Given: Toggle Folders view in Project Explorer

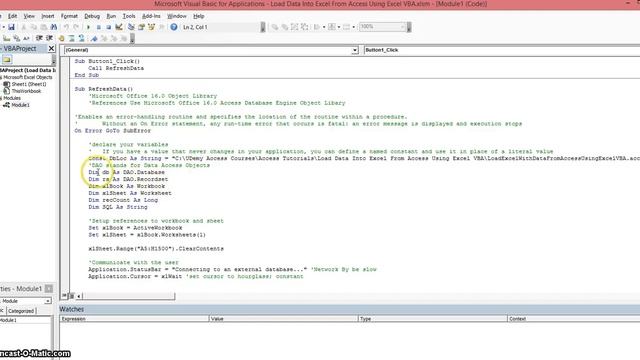Looking at the screenshot, I should 7,60.
